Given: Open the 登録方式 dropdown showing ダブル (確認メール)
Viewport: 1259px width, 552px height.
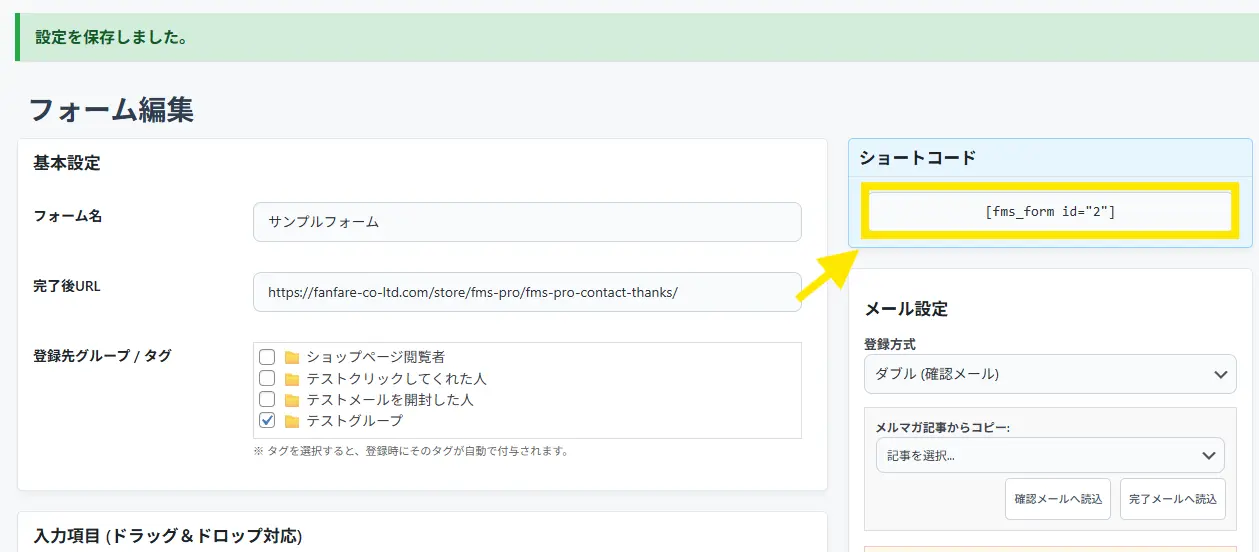Looking at the screenshot, I should pos(1049,374).
